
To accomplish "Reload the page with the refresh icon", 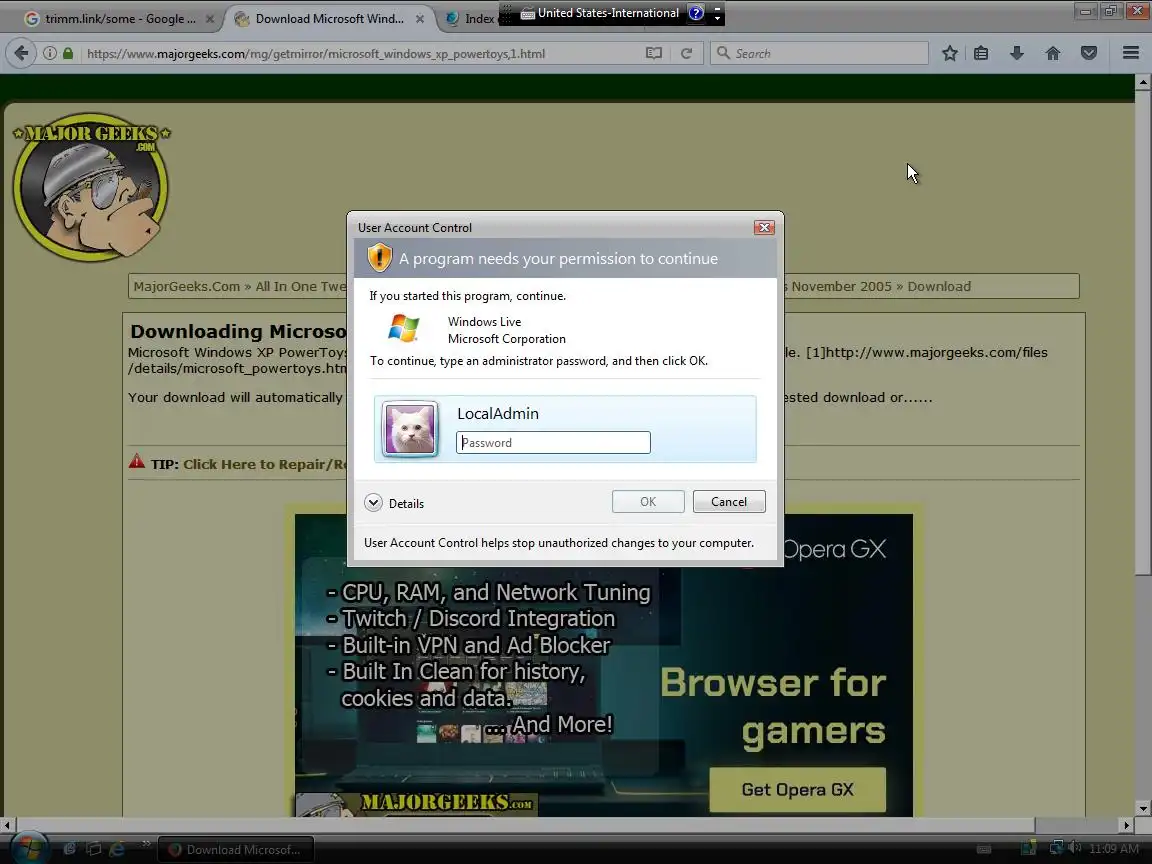I will (x=686, y=53).
